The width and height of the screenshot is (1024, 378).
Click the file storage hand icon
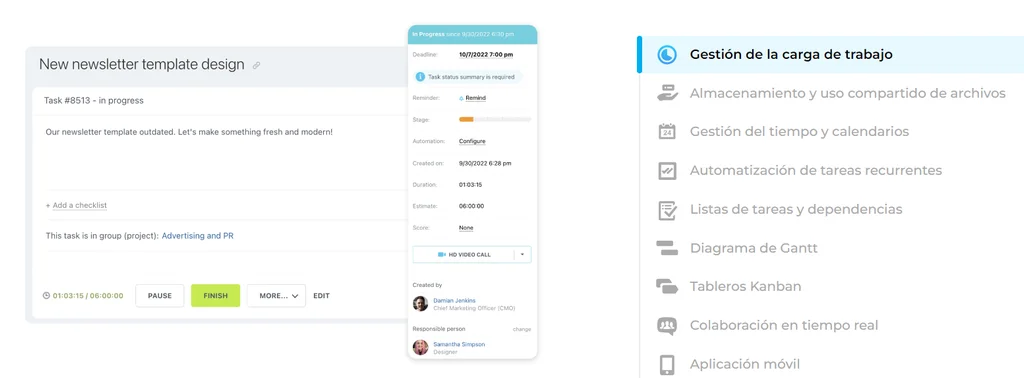667,93
